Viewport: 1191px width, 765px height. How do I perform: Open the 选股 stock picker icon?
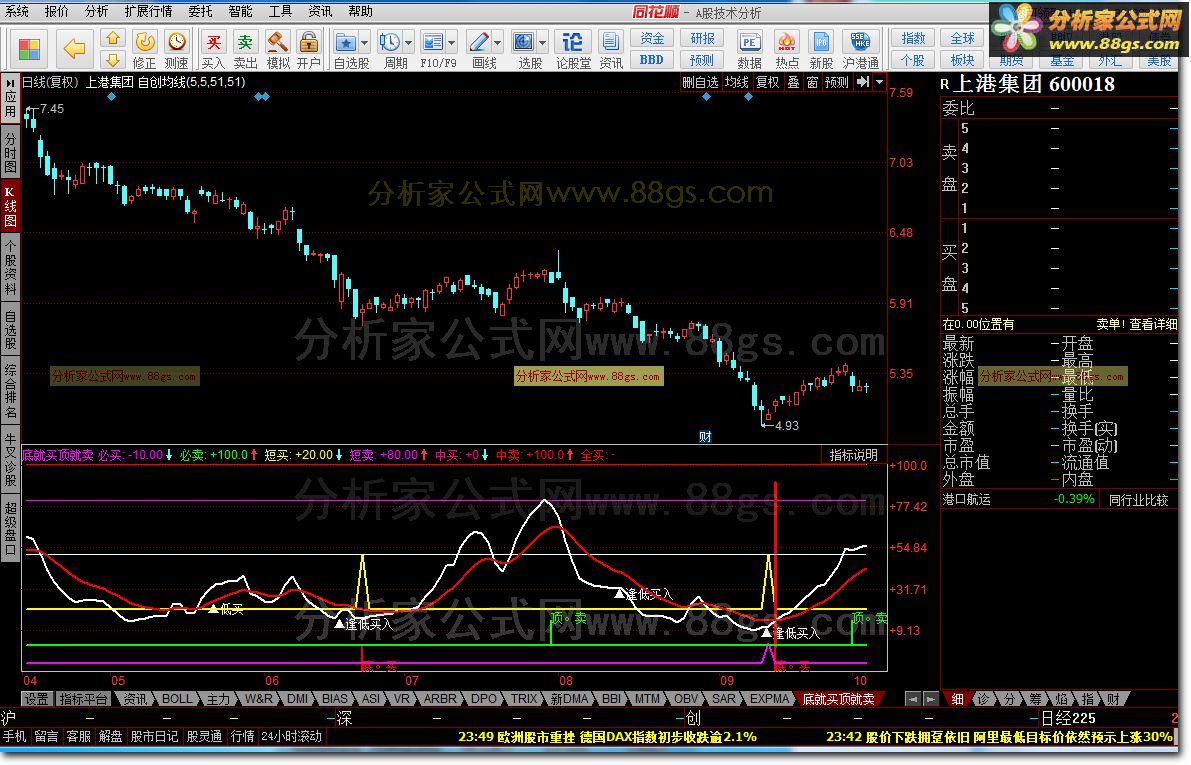click(524, 49)
